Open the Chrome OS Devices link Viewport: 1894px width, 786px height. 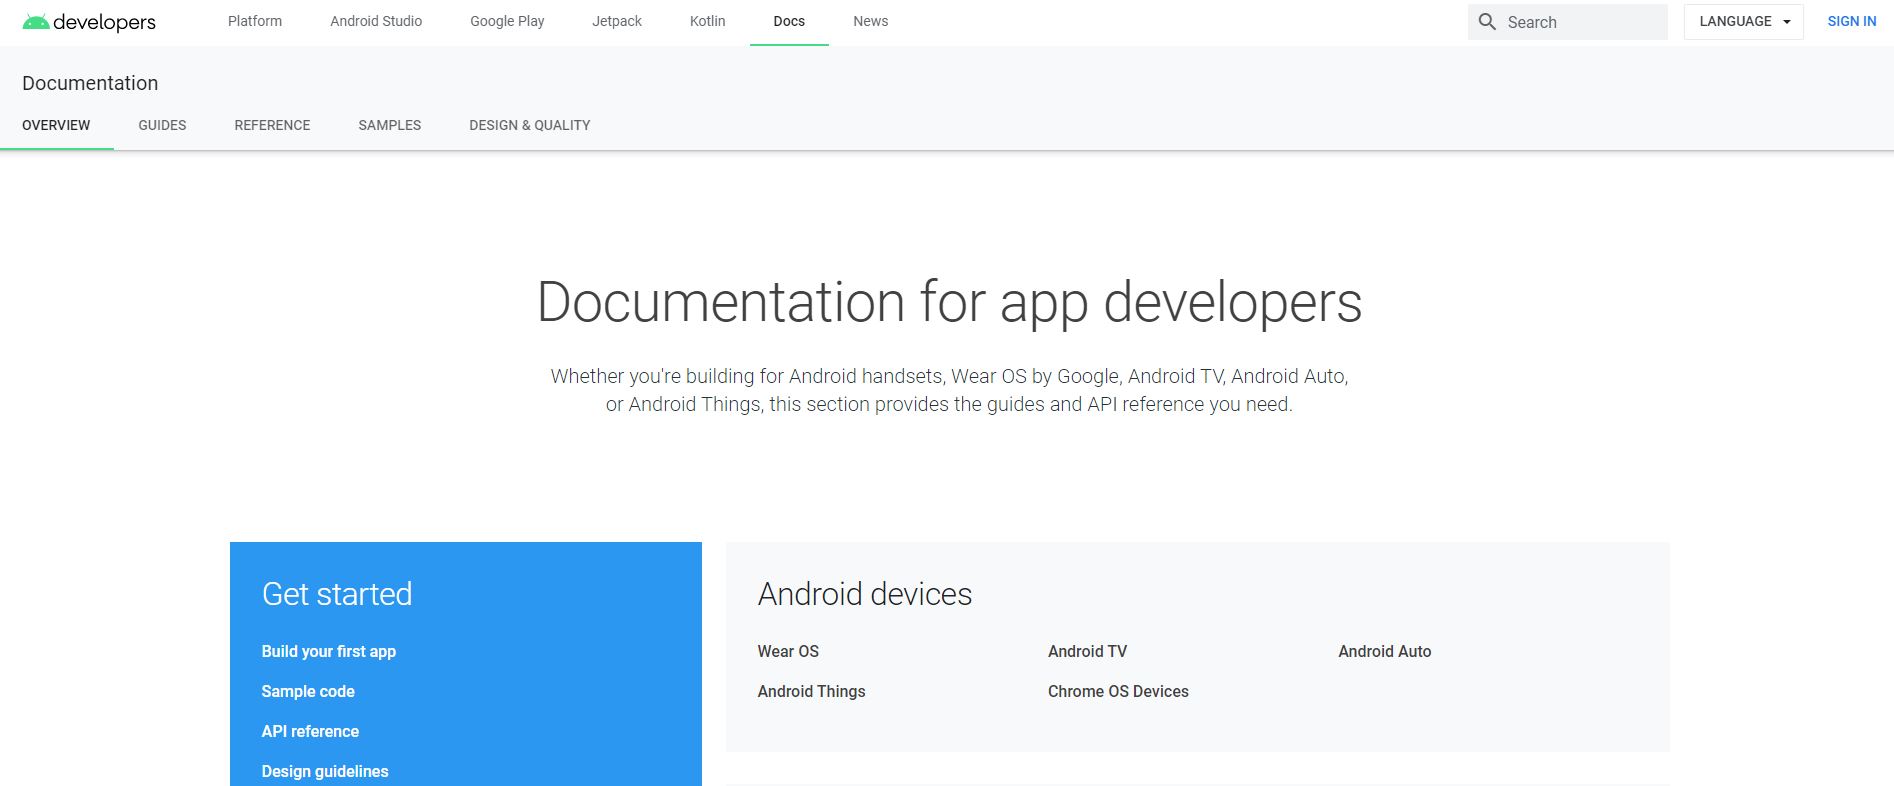1118,691
